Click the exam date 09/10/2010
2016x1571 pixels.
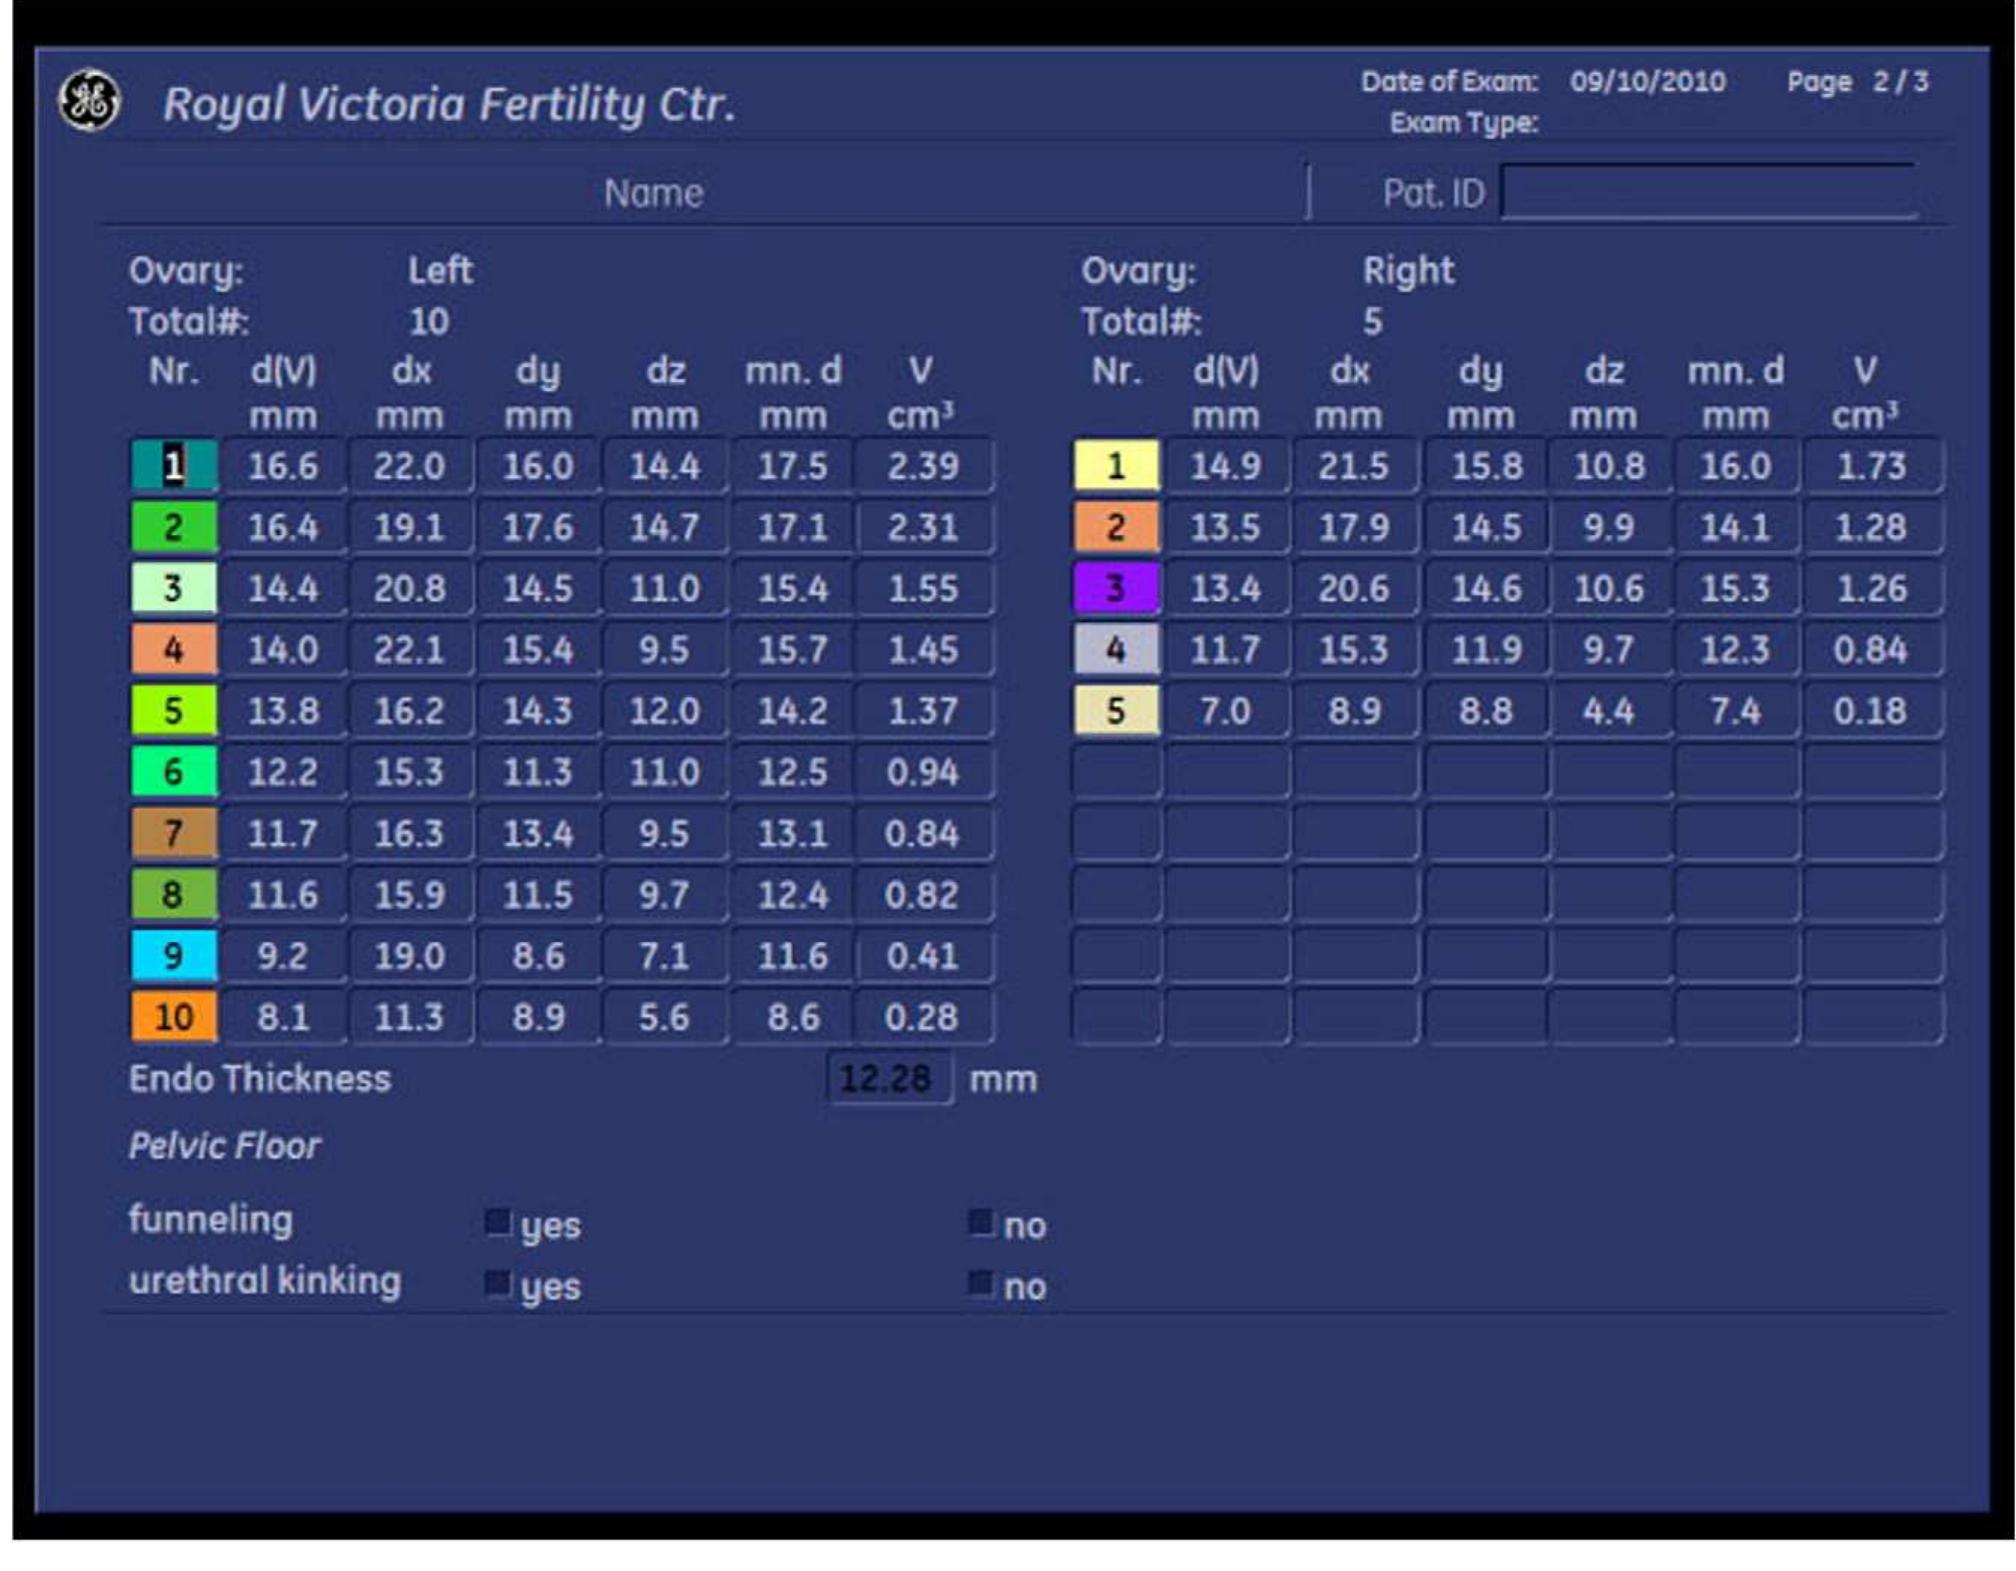coord(1647,81)
